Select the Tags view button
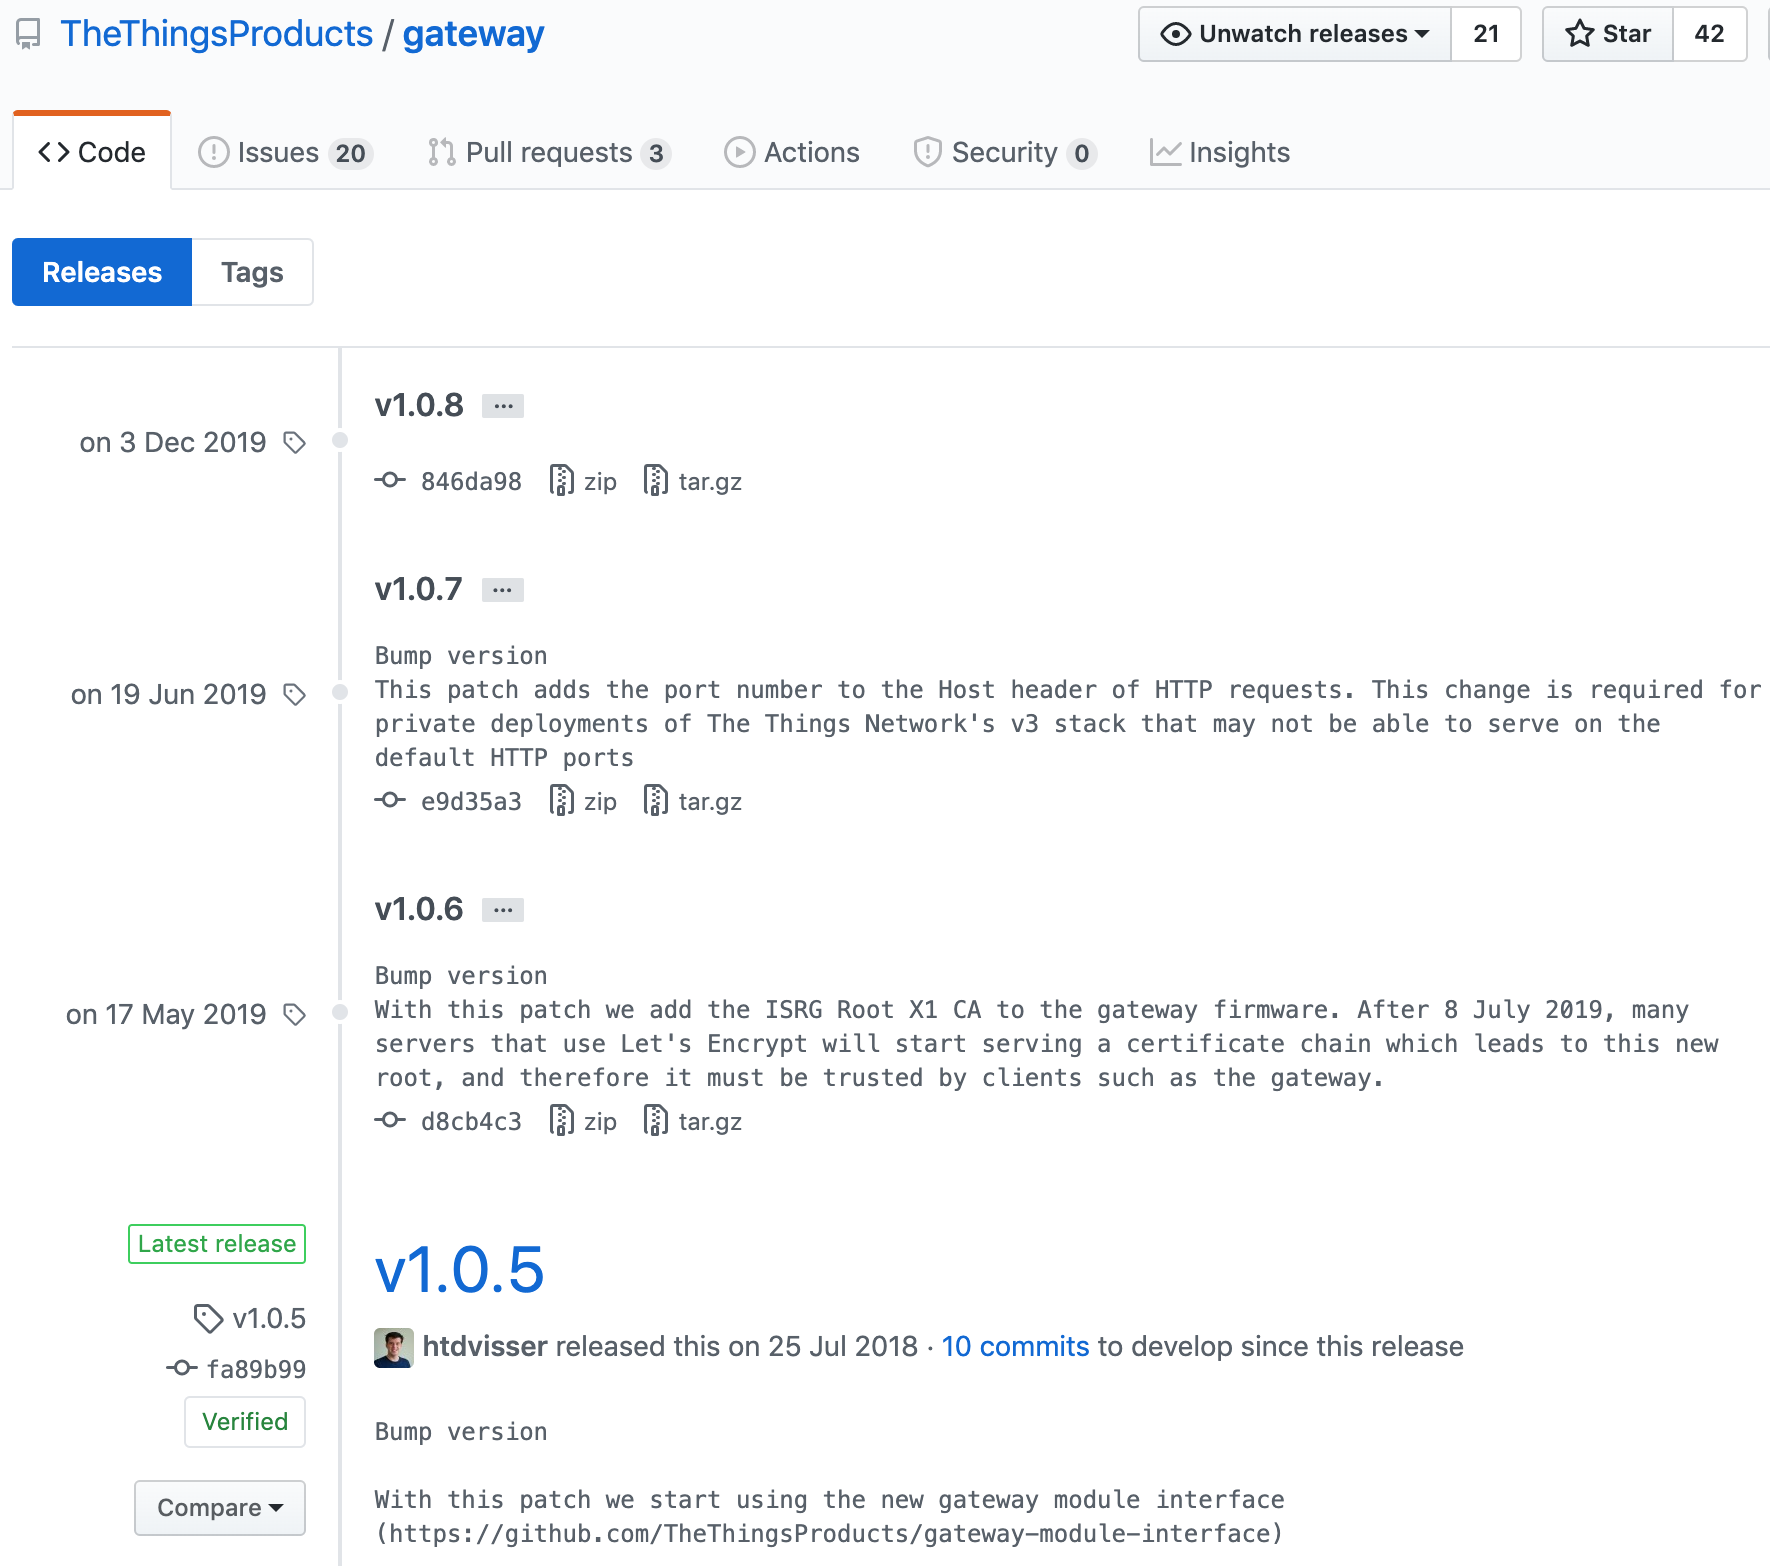Viewport: 1770px width, 1566px height. tap(252, 272)
